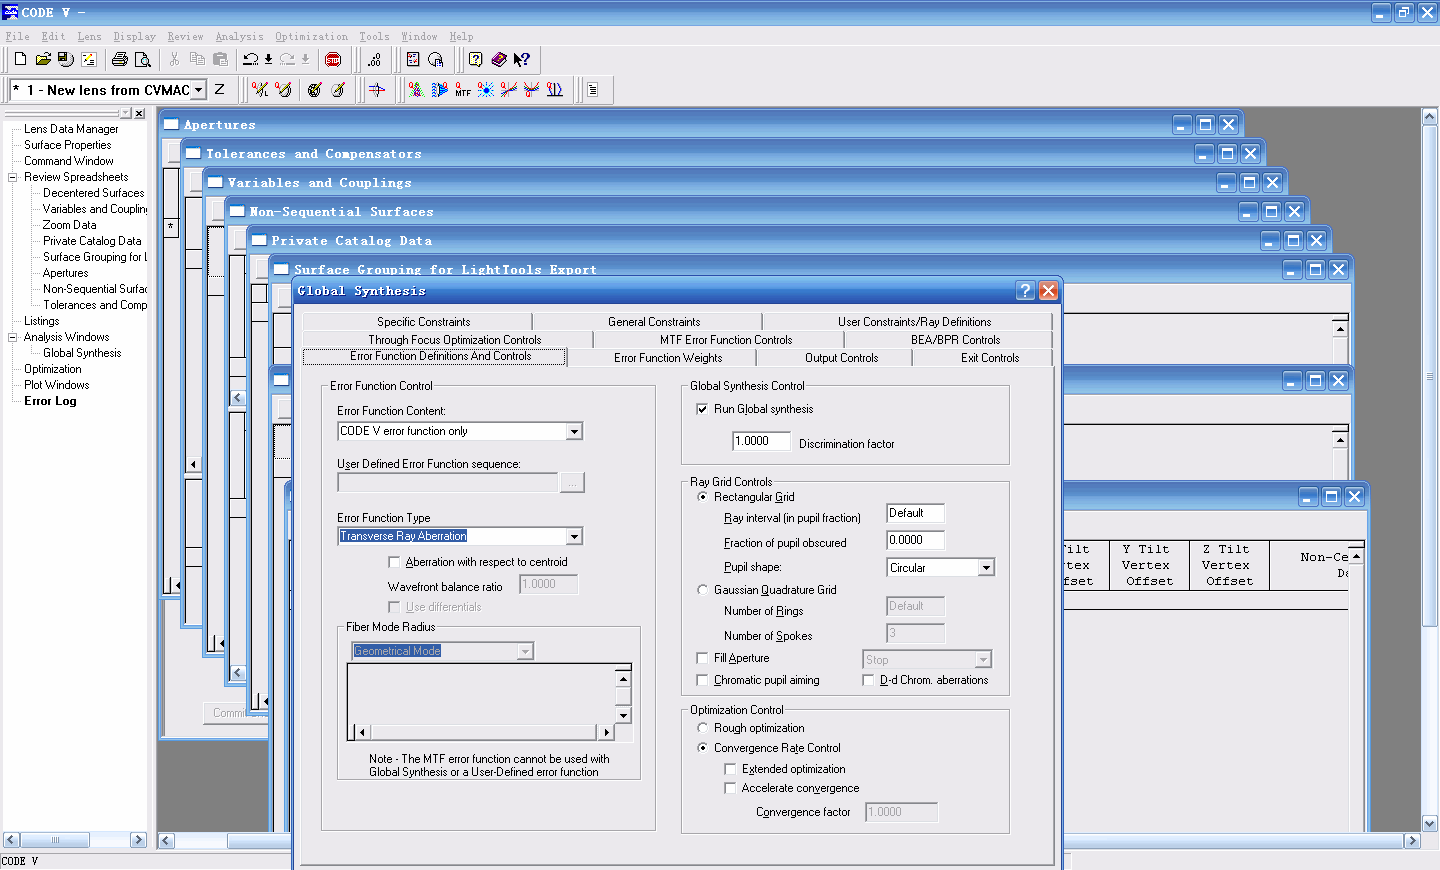Click the navigation panel horizontal scrollbar thumb

coord(55,840)
